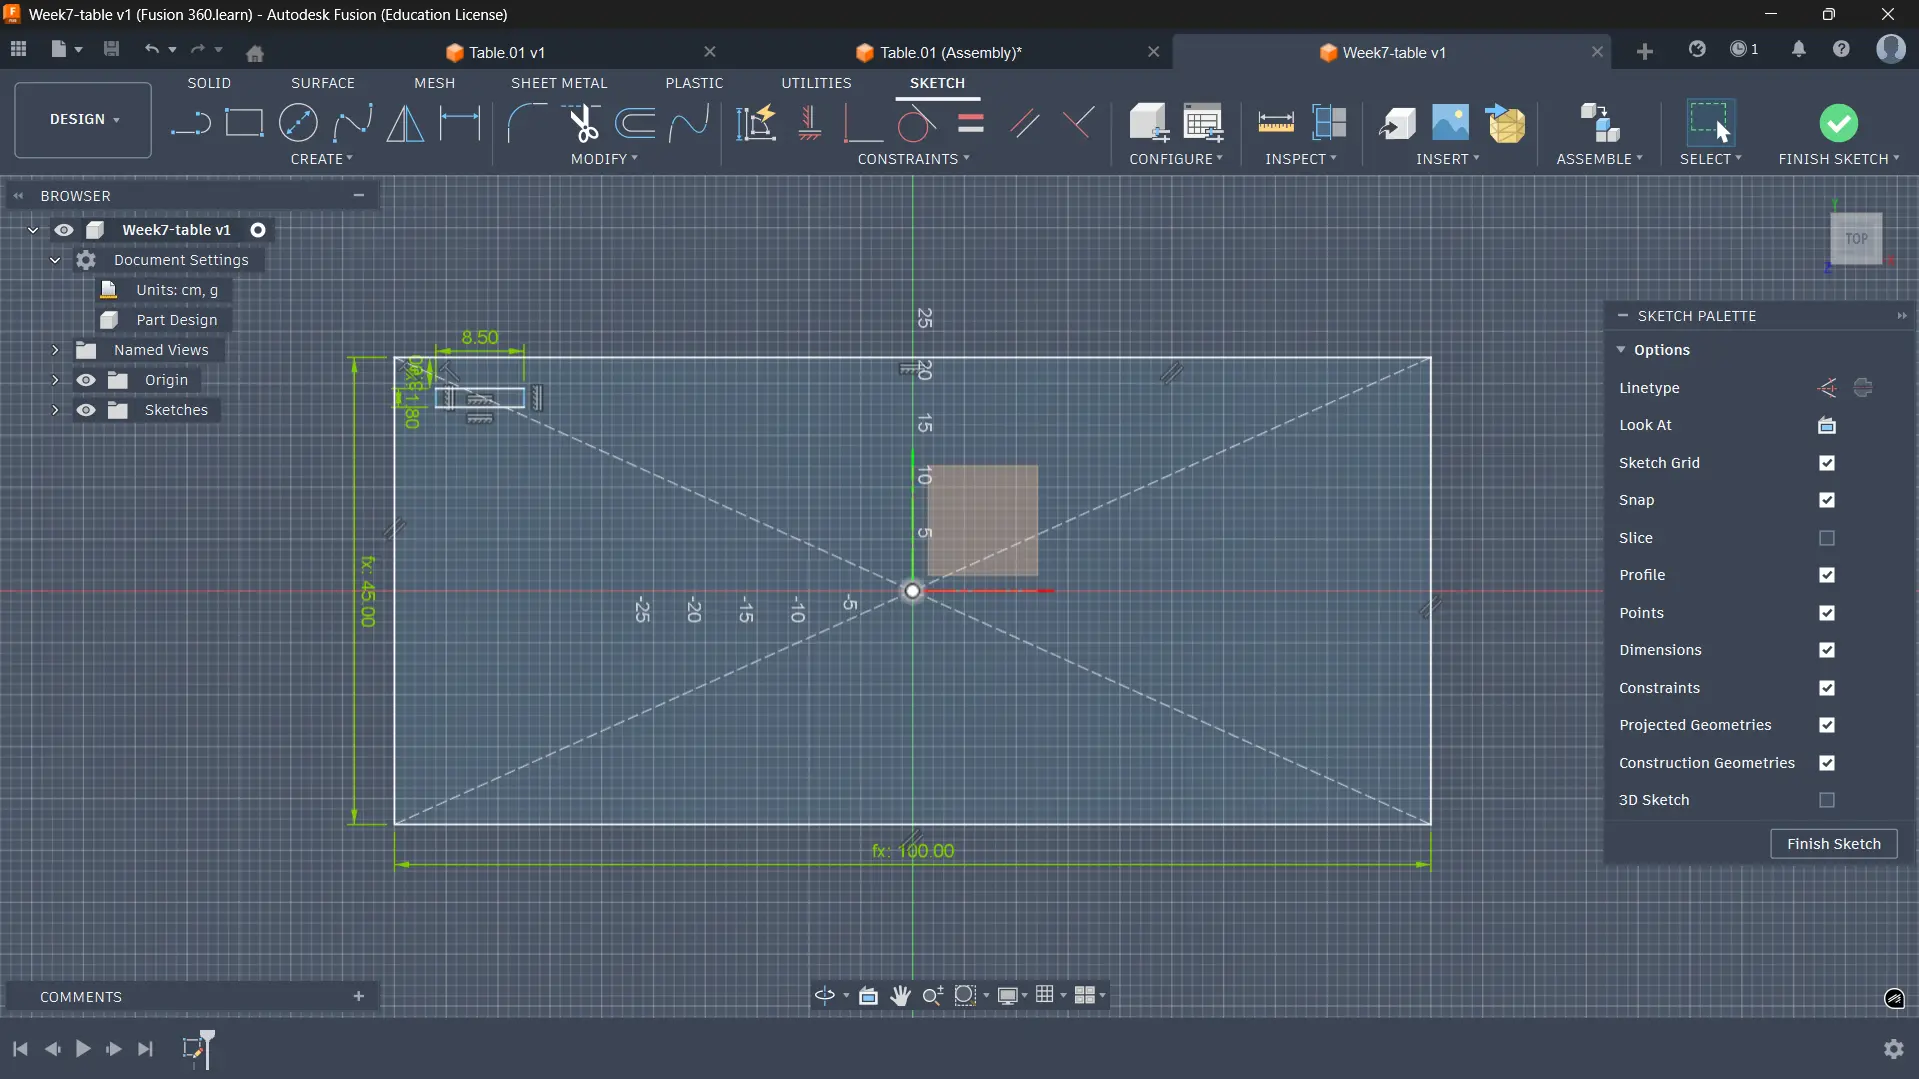The width and height of the screenshot is (1919, 1079).
Task: Apply the Perpendicular constraint
Action: 1078,123
